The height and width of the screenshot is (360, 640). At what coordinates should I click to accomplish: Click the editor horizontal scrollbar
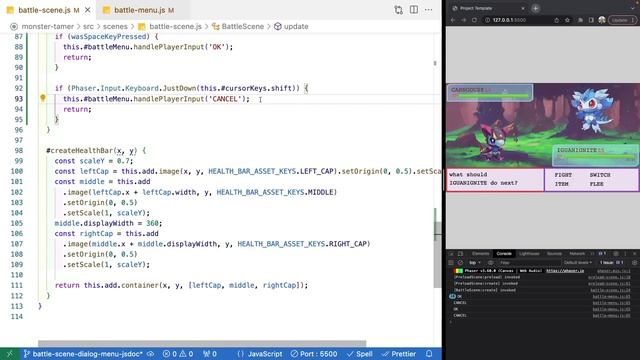coord(202,343)
